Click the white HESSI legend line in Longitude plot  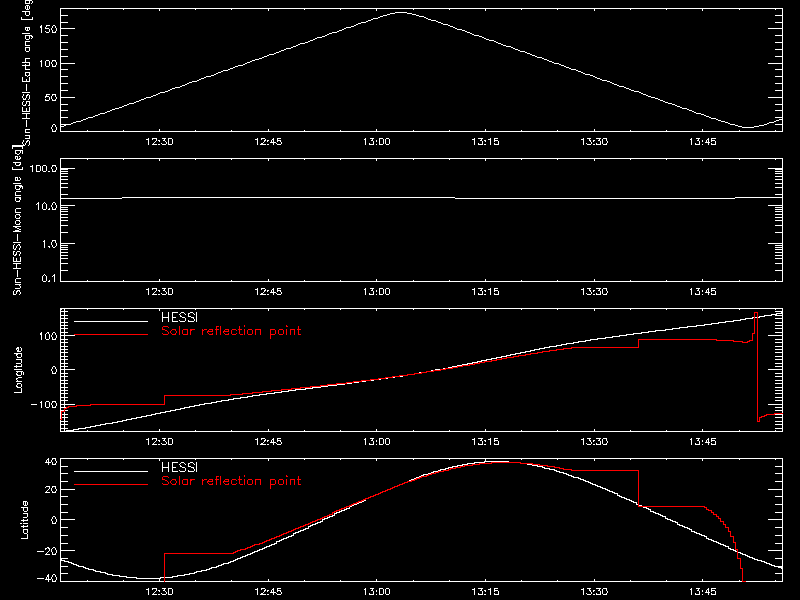click(111, 321)
